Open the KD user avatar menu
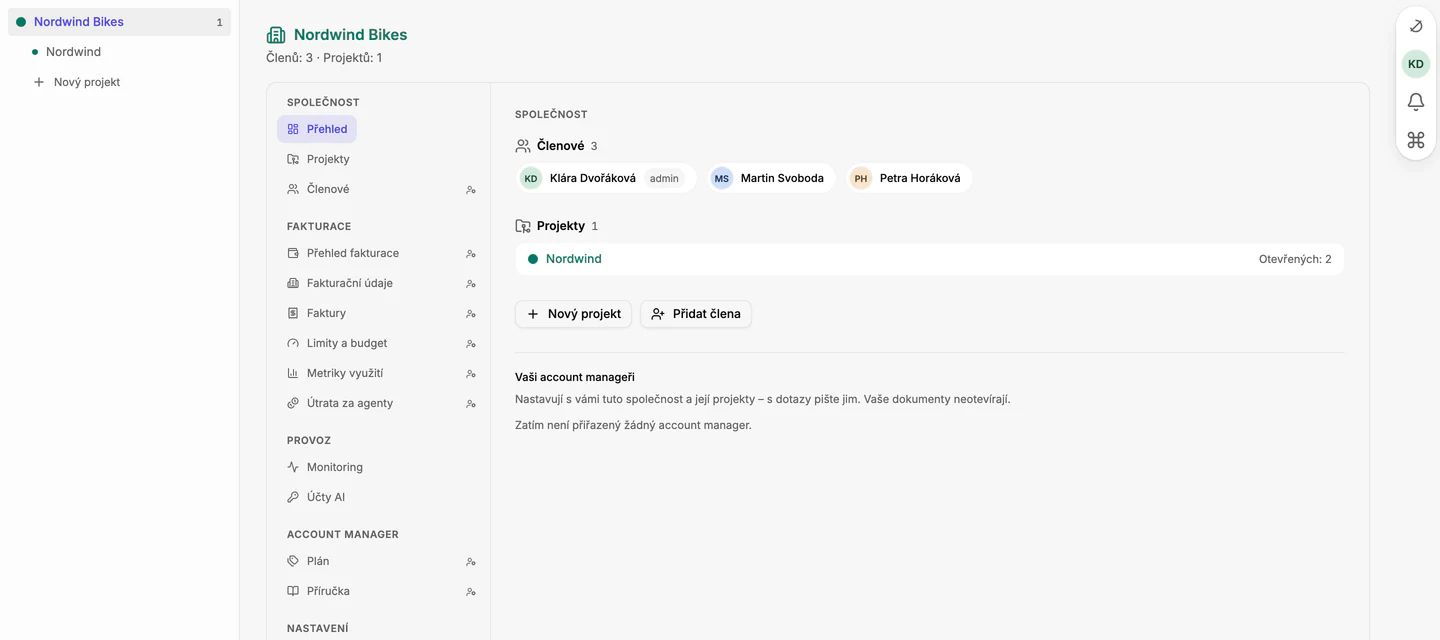Screen dimensions: 1440x640 [x=1416, y=64]
